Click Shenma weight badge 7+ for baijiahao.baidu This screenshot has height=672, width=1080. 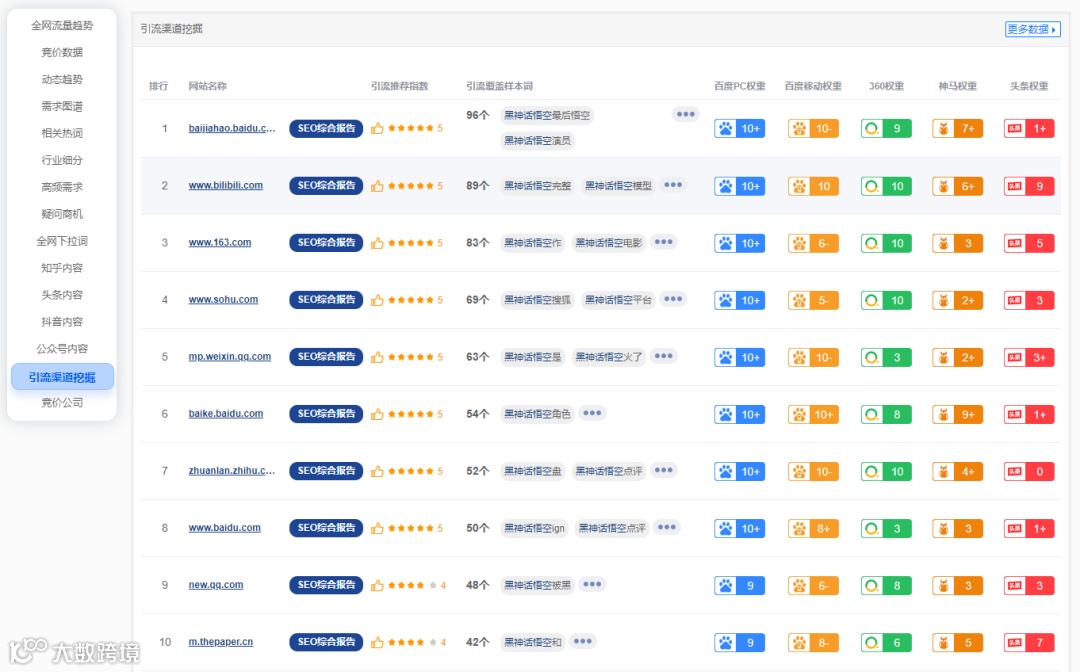[957, 128]
